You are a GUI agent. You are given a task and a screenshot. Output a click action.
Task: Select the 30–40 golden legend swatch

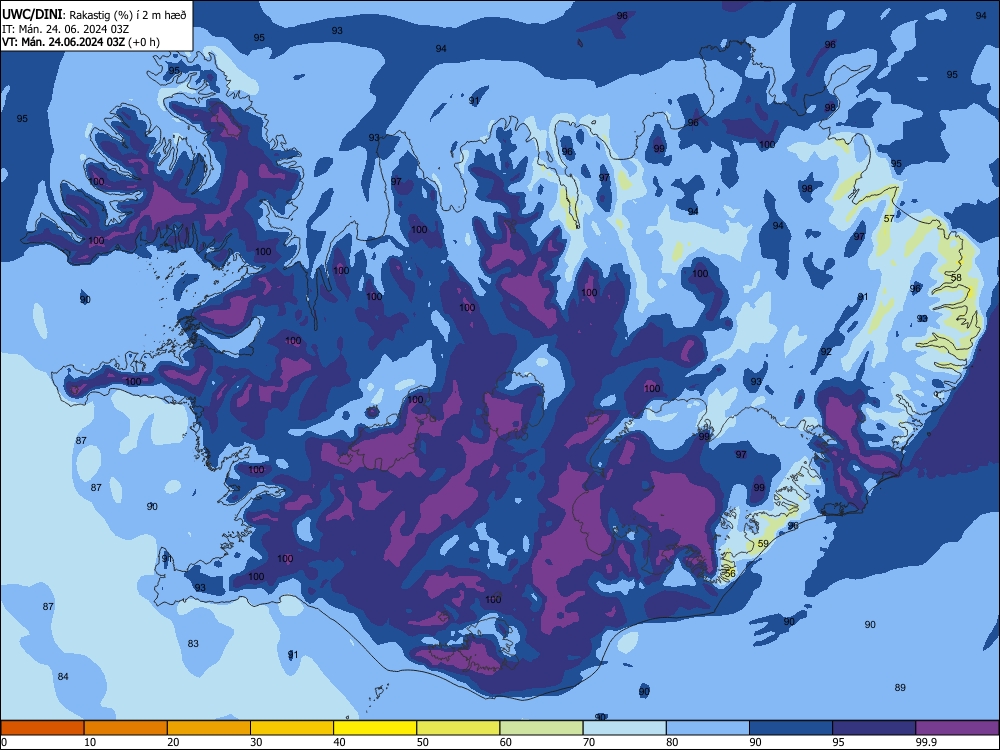[292, 728]
